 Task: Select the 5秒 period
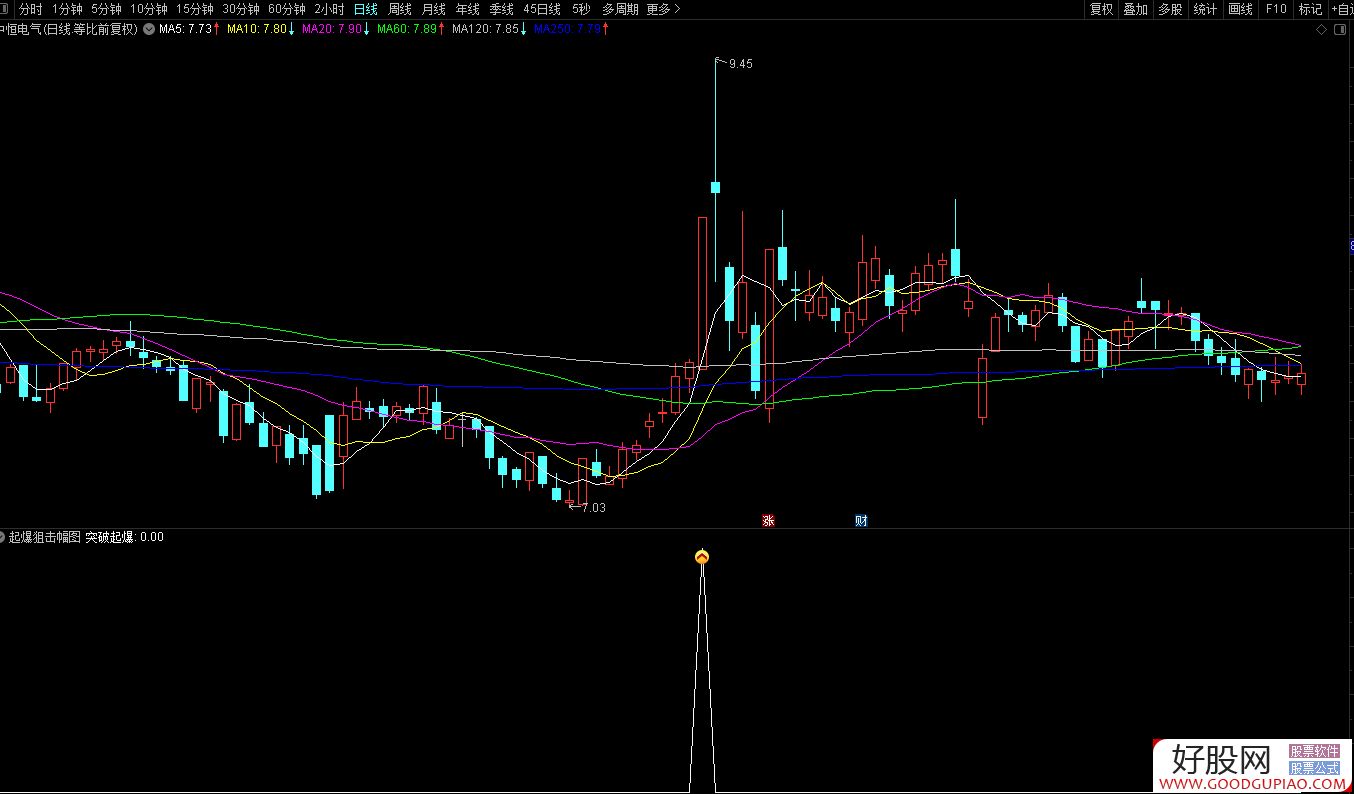click(581, 9)
